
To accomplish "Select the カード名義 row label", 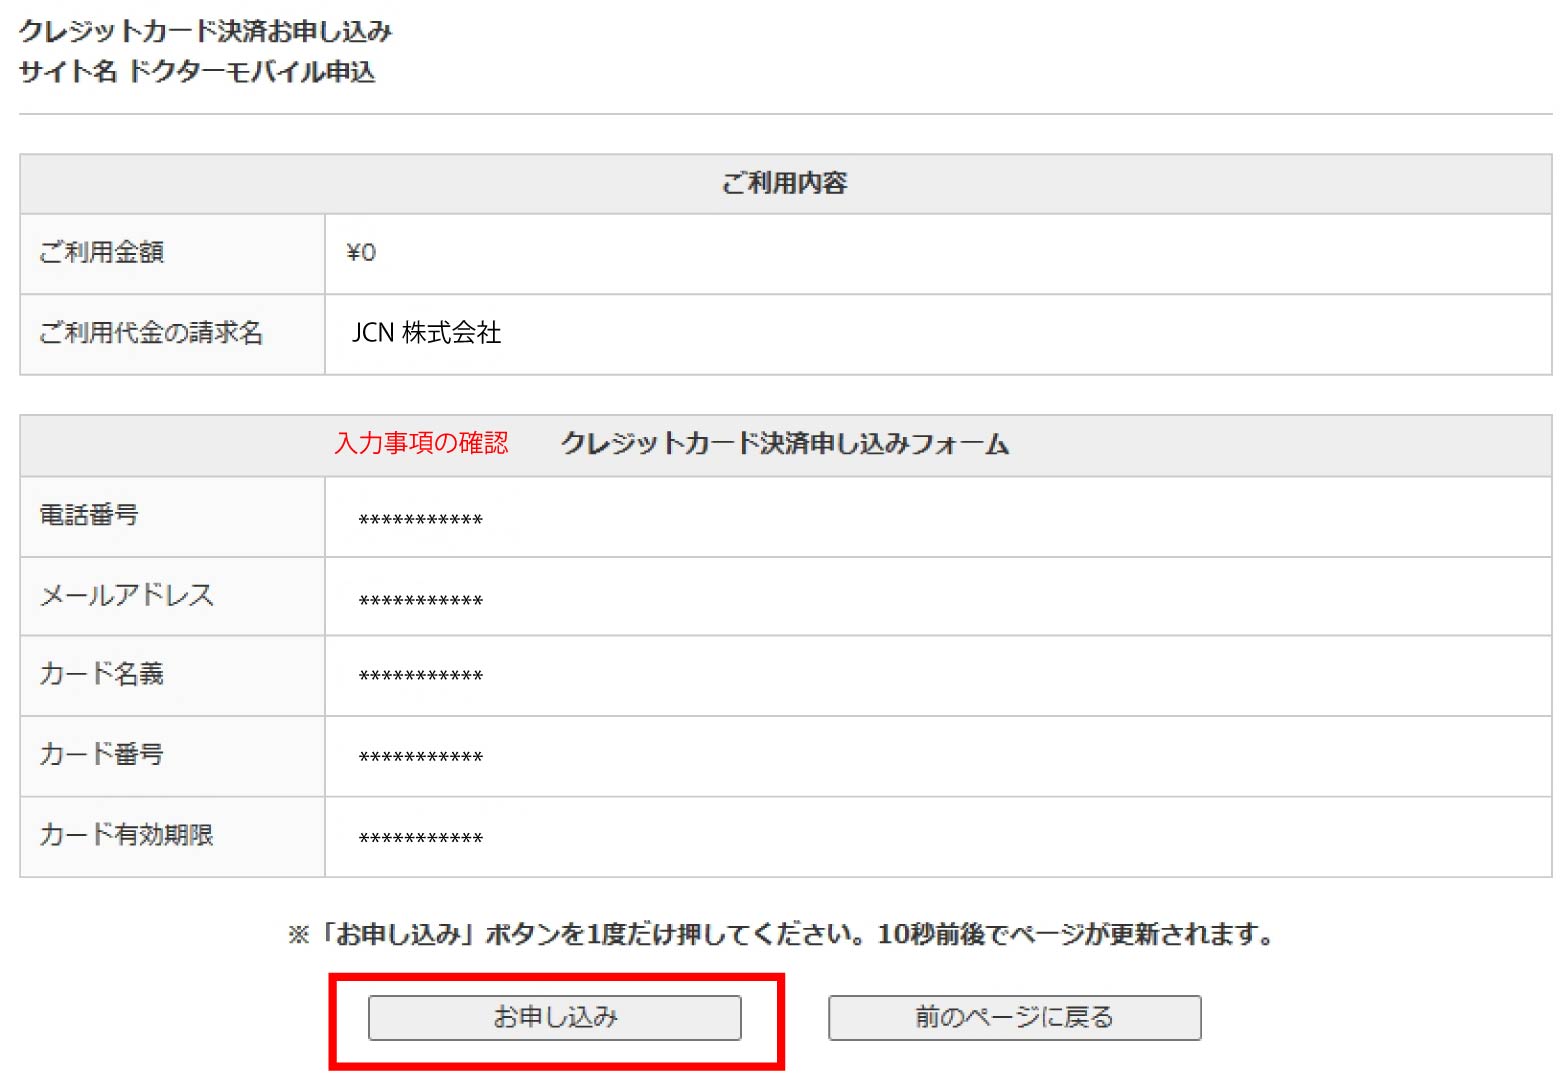I will tap(101, 674).
